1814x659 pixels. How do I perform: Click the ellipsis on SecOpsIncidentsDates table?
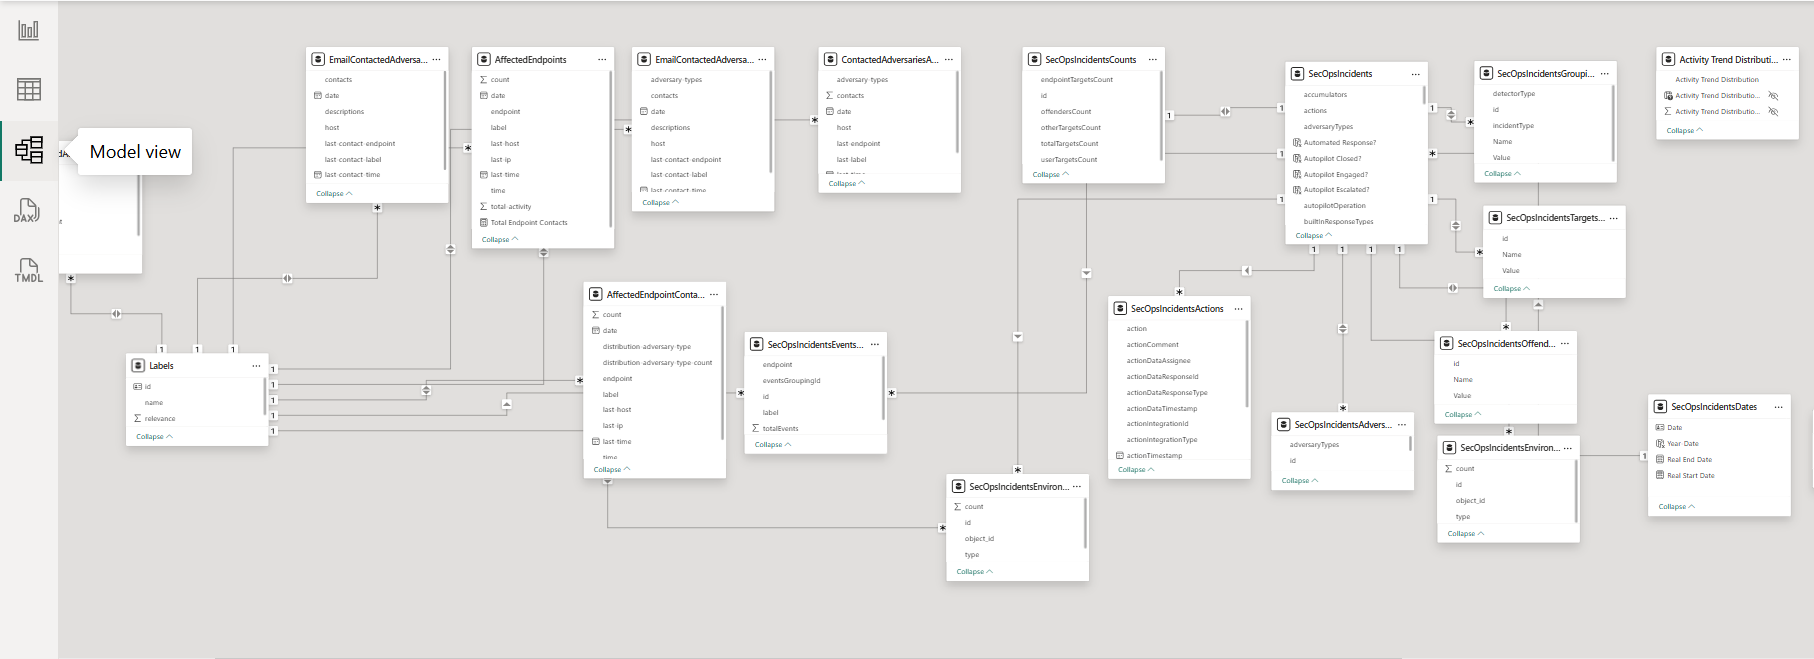pos(1778,407)
